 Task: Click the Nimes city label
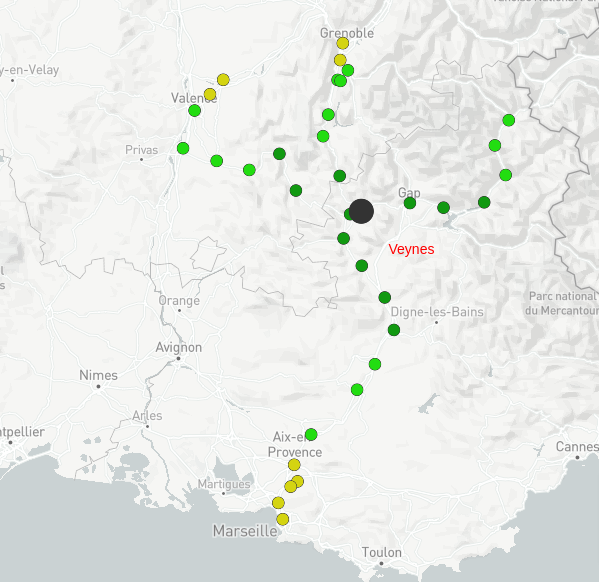coord(99,375)
